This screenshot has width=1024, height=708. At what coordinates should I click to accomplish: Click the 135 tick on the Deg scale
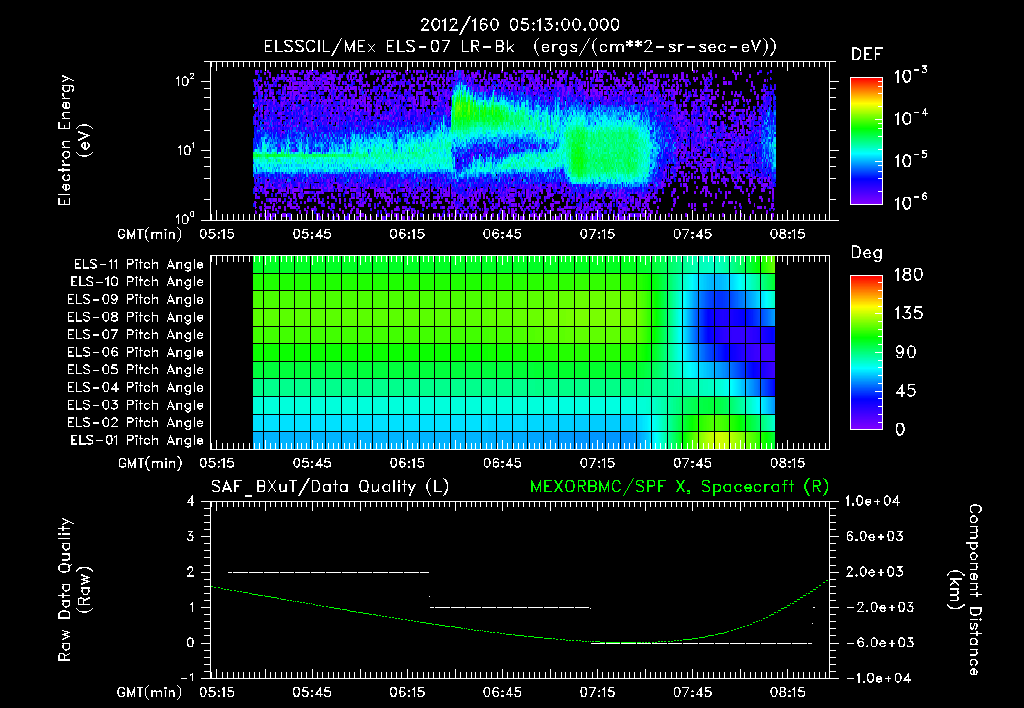point(908,313)
